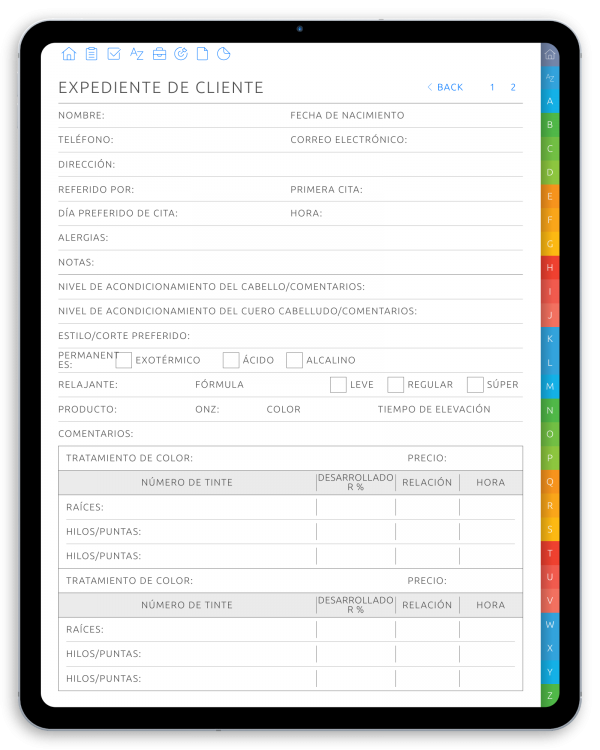Go to letter A tab
This screenshot has width=600, height=750.
tap(550, 101)
